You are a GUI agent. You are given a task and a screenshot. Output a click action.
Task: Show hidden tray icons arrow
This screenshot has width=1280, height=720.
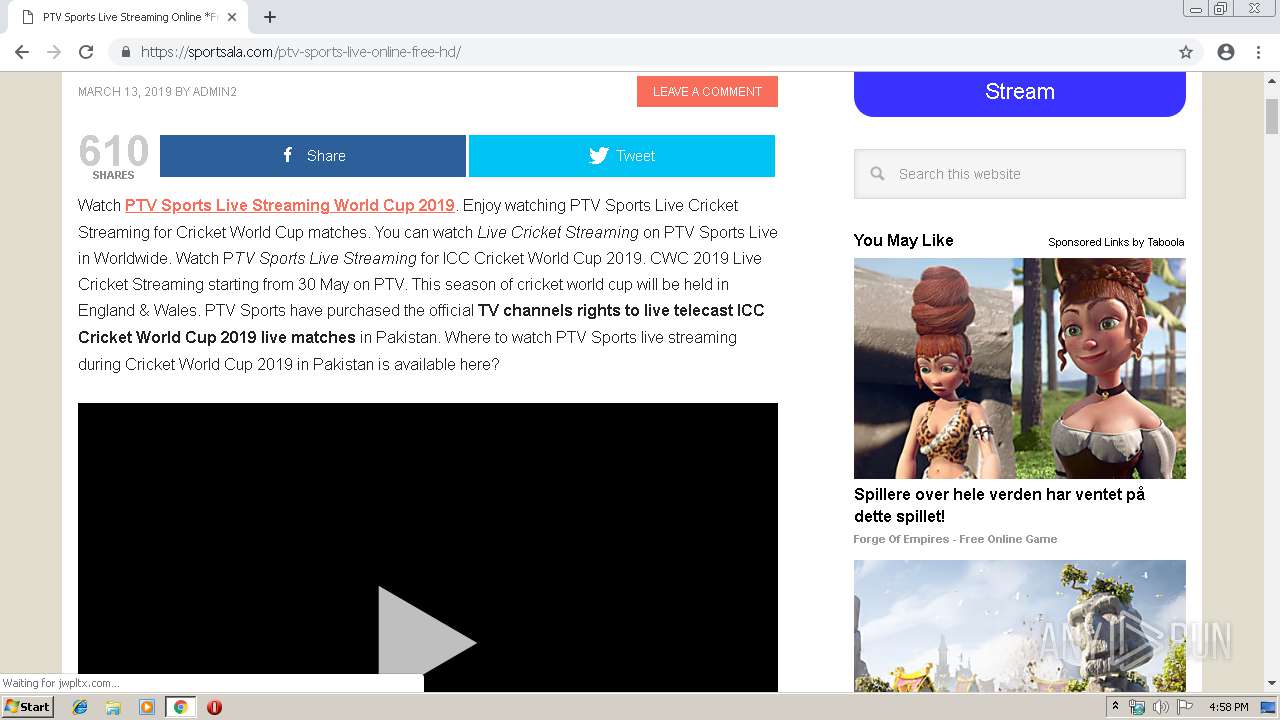(1116, 706)
